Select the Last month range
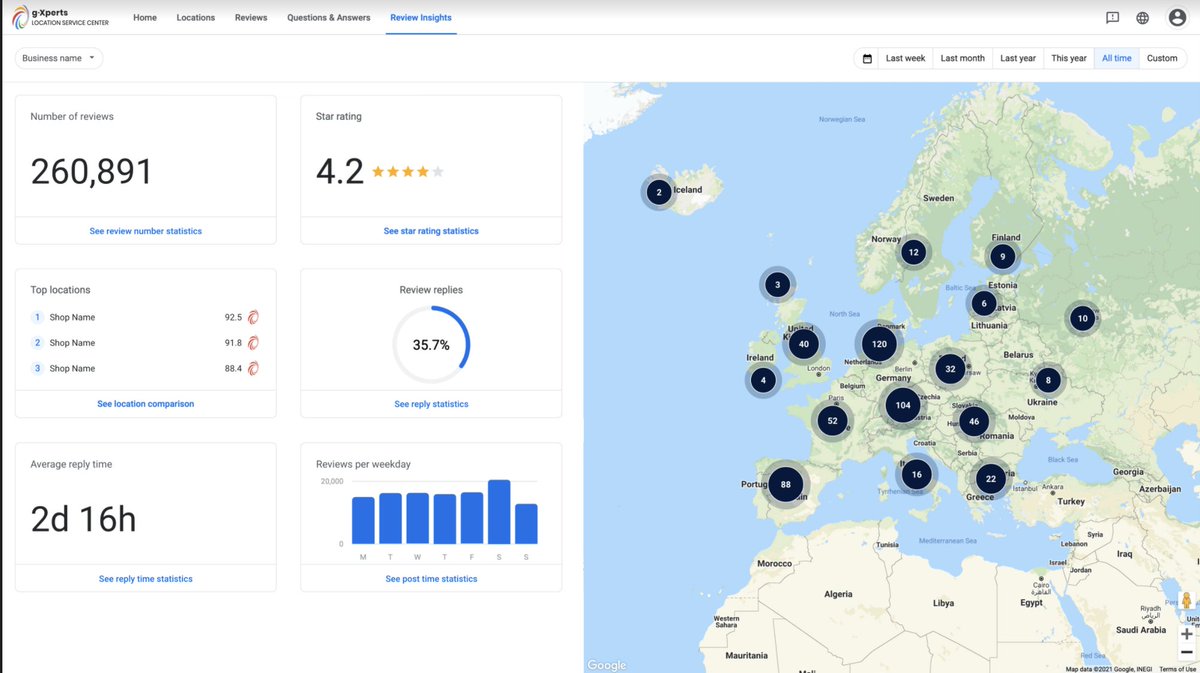This screenshot has width=1200, height=673. click(963, 58)
